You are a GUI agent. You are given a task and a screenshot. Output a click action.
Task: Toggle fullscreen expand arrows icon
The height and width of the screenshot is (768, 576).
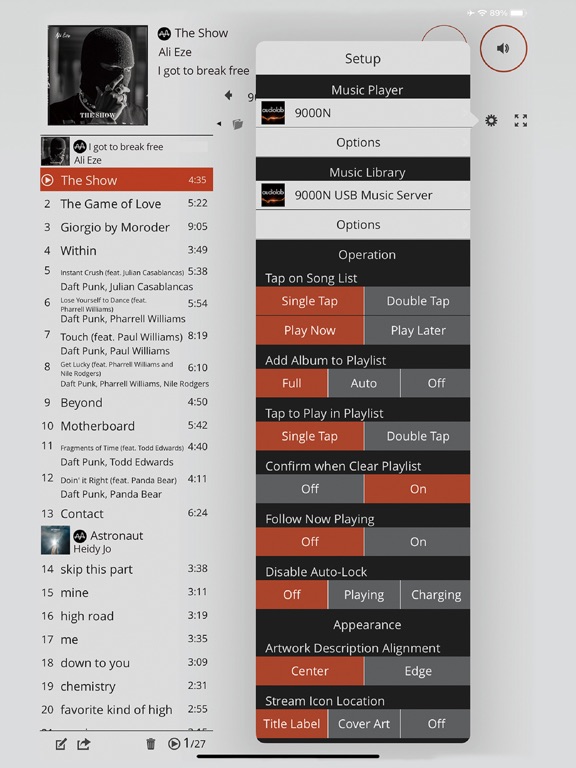pyautogui.click(x=521, y=120)
